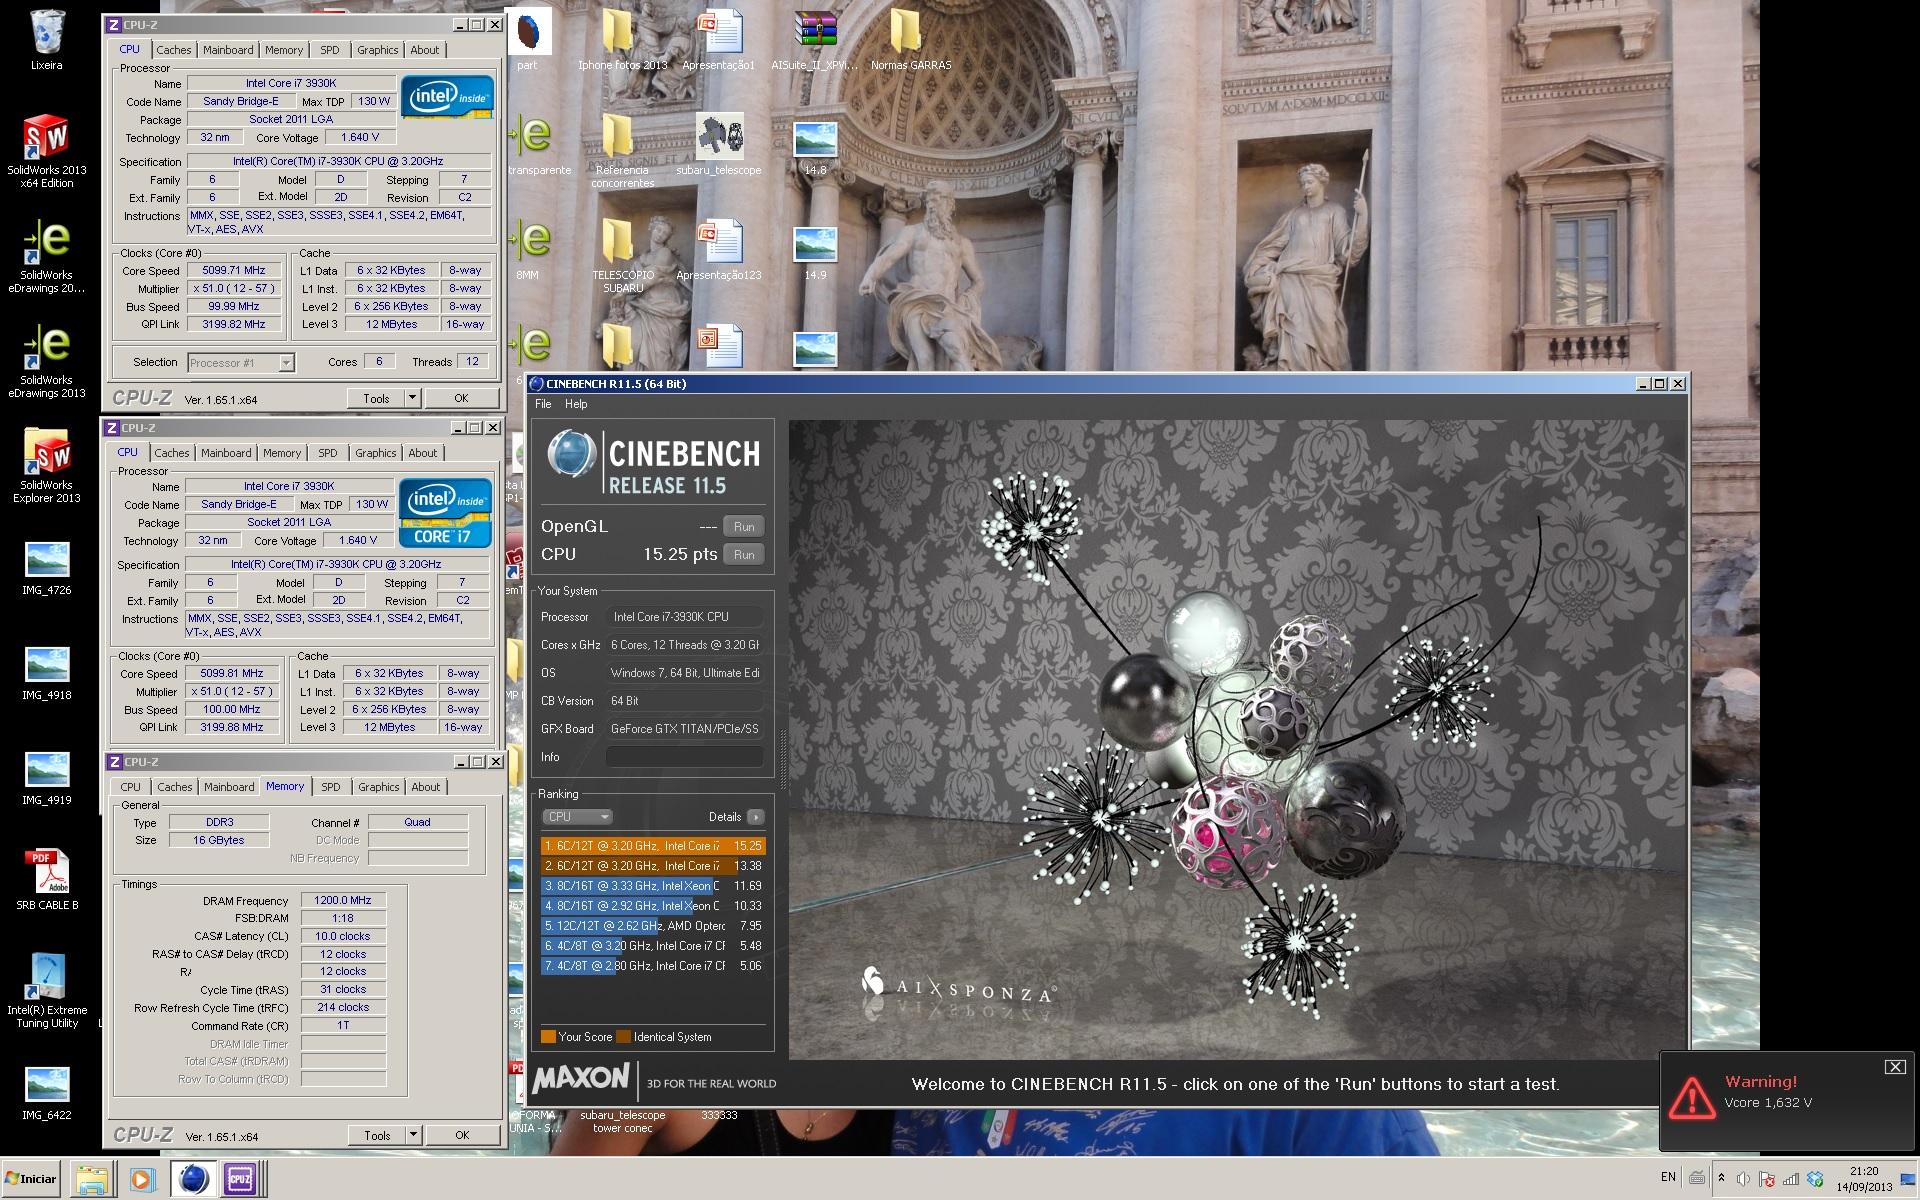Open SolidWorks eDrawings 20... desktop shortcut
This screenshot has height=1200, width=1920.
(46, 256)
